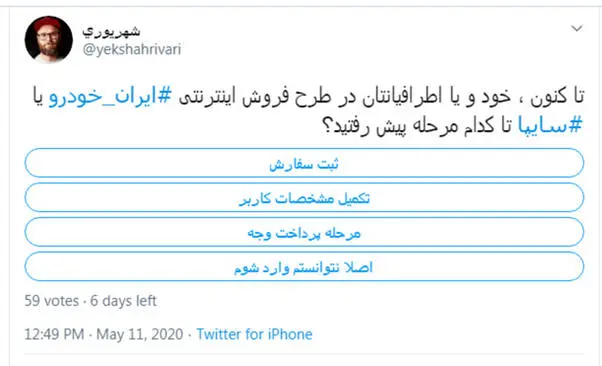Click the 59 votes count
The height and width of the screenshot is (366, 602).
pos(51,301)
